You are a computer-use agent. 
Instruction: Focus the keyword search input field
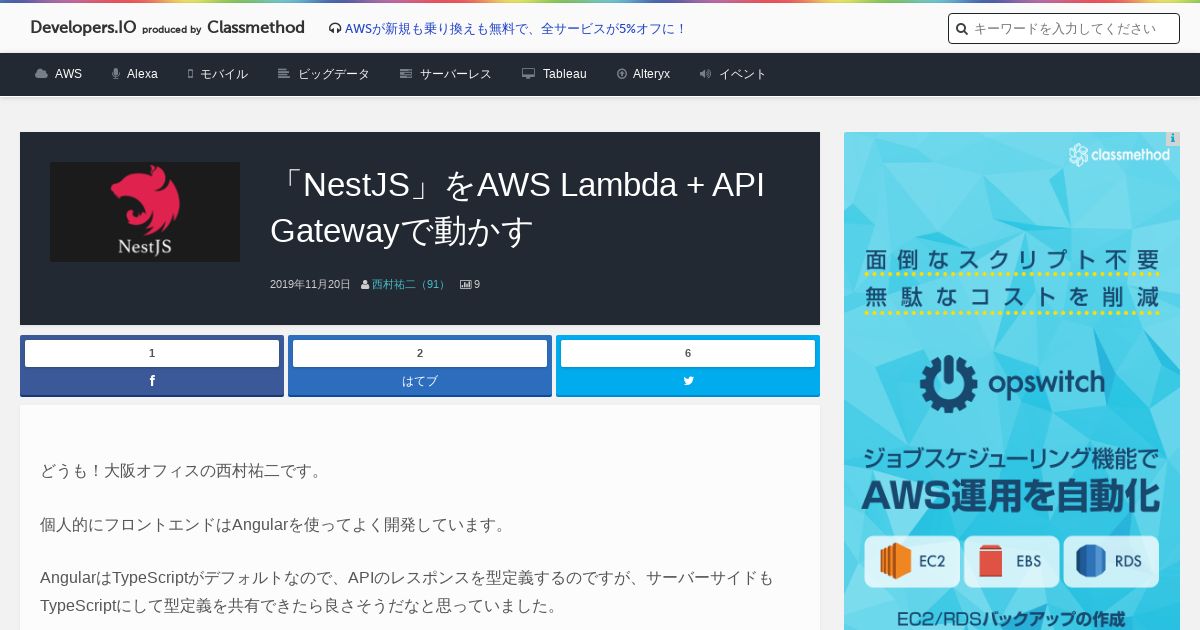click(x=1064, y=29)
